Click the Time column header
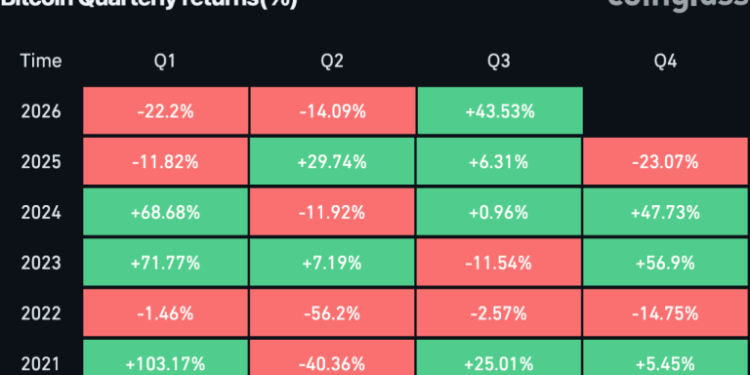The image size is (750, 375). pos(41,61)
